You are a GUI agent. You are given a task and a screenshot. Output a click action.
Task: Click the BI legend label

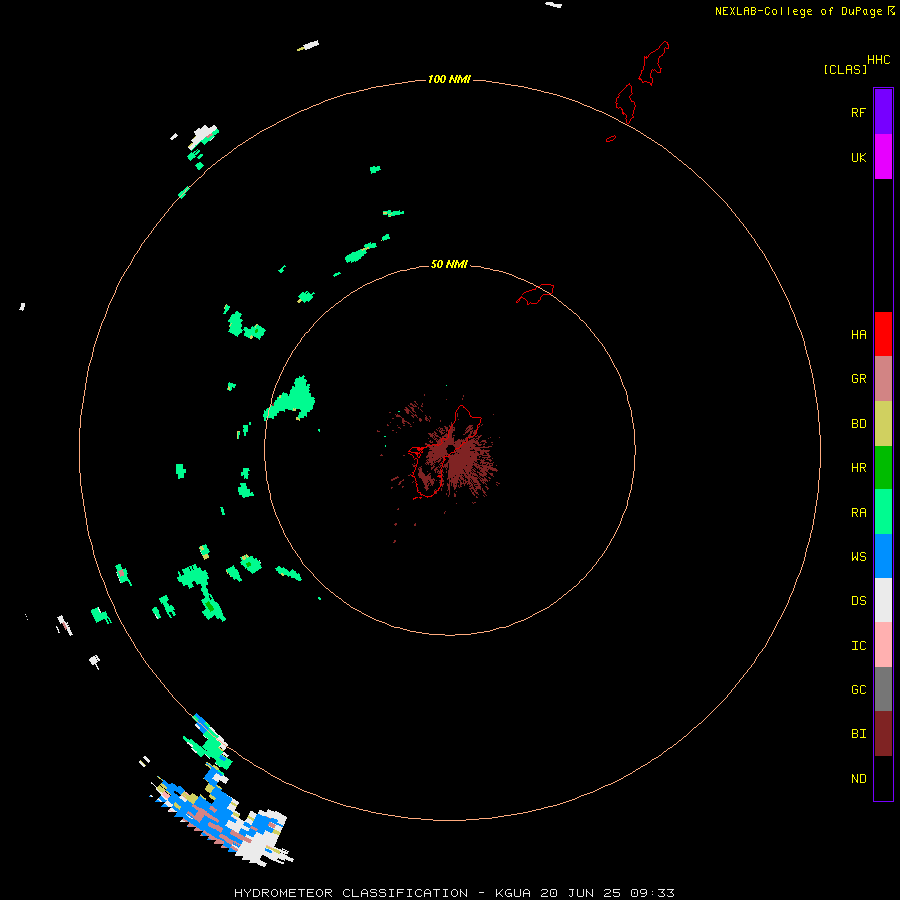[x=858, y=734]
